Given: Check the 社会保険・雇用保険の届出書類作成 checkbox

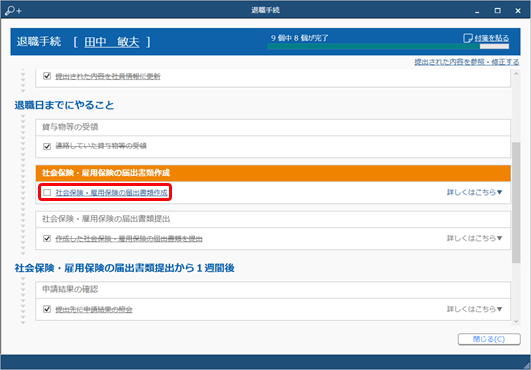Looking at the screenshot, I should click(x=47, y=193).
